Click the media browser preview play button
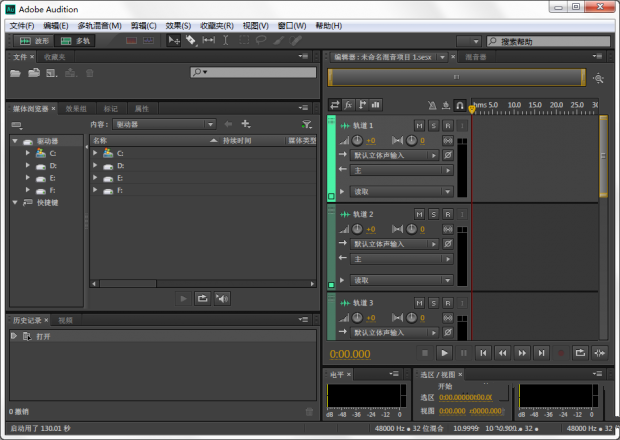 (183, 298)
